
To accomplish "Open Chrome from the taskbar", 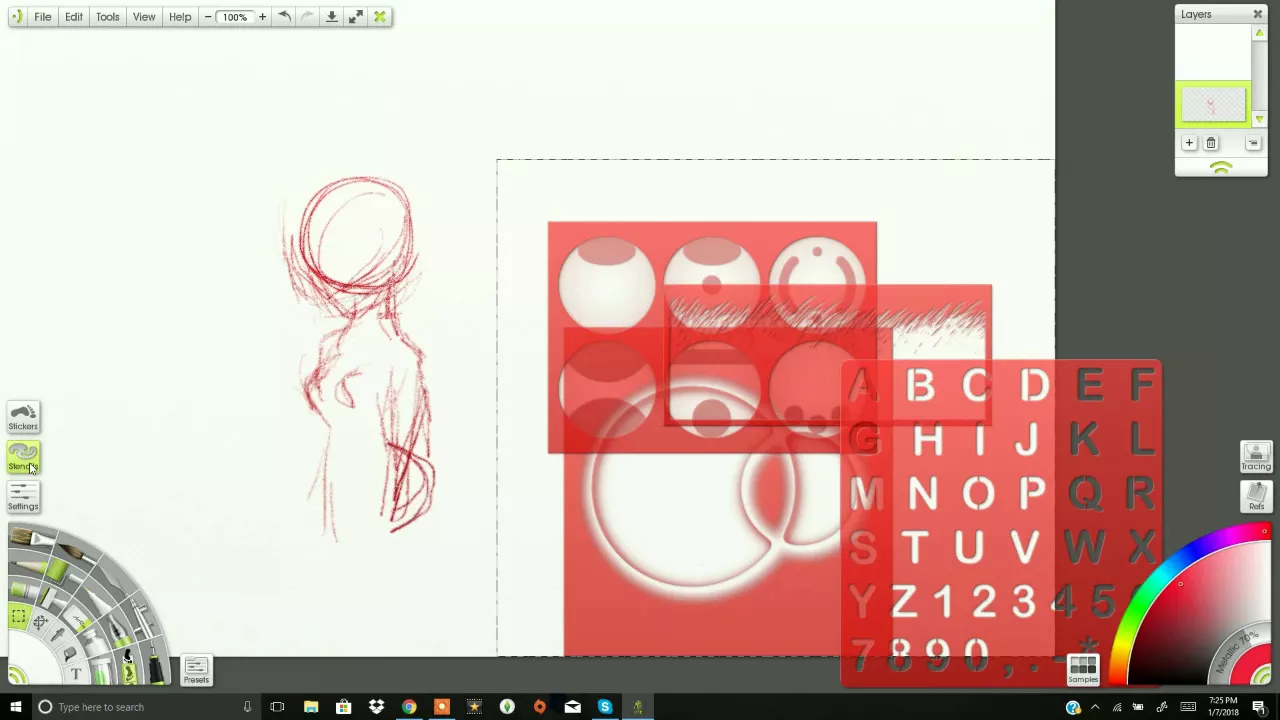I will (409, 707).
